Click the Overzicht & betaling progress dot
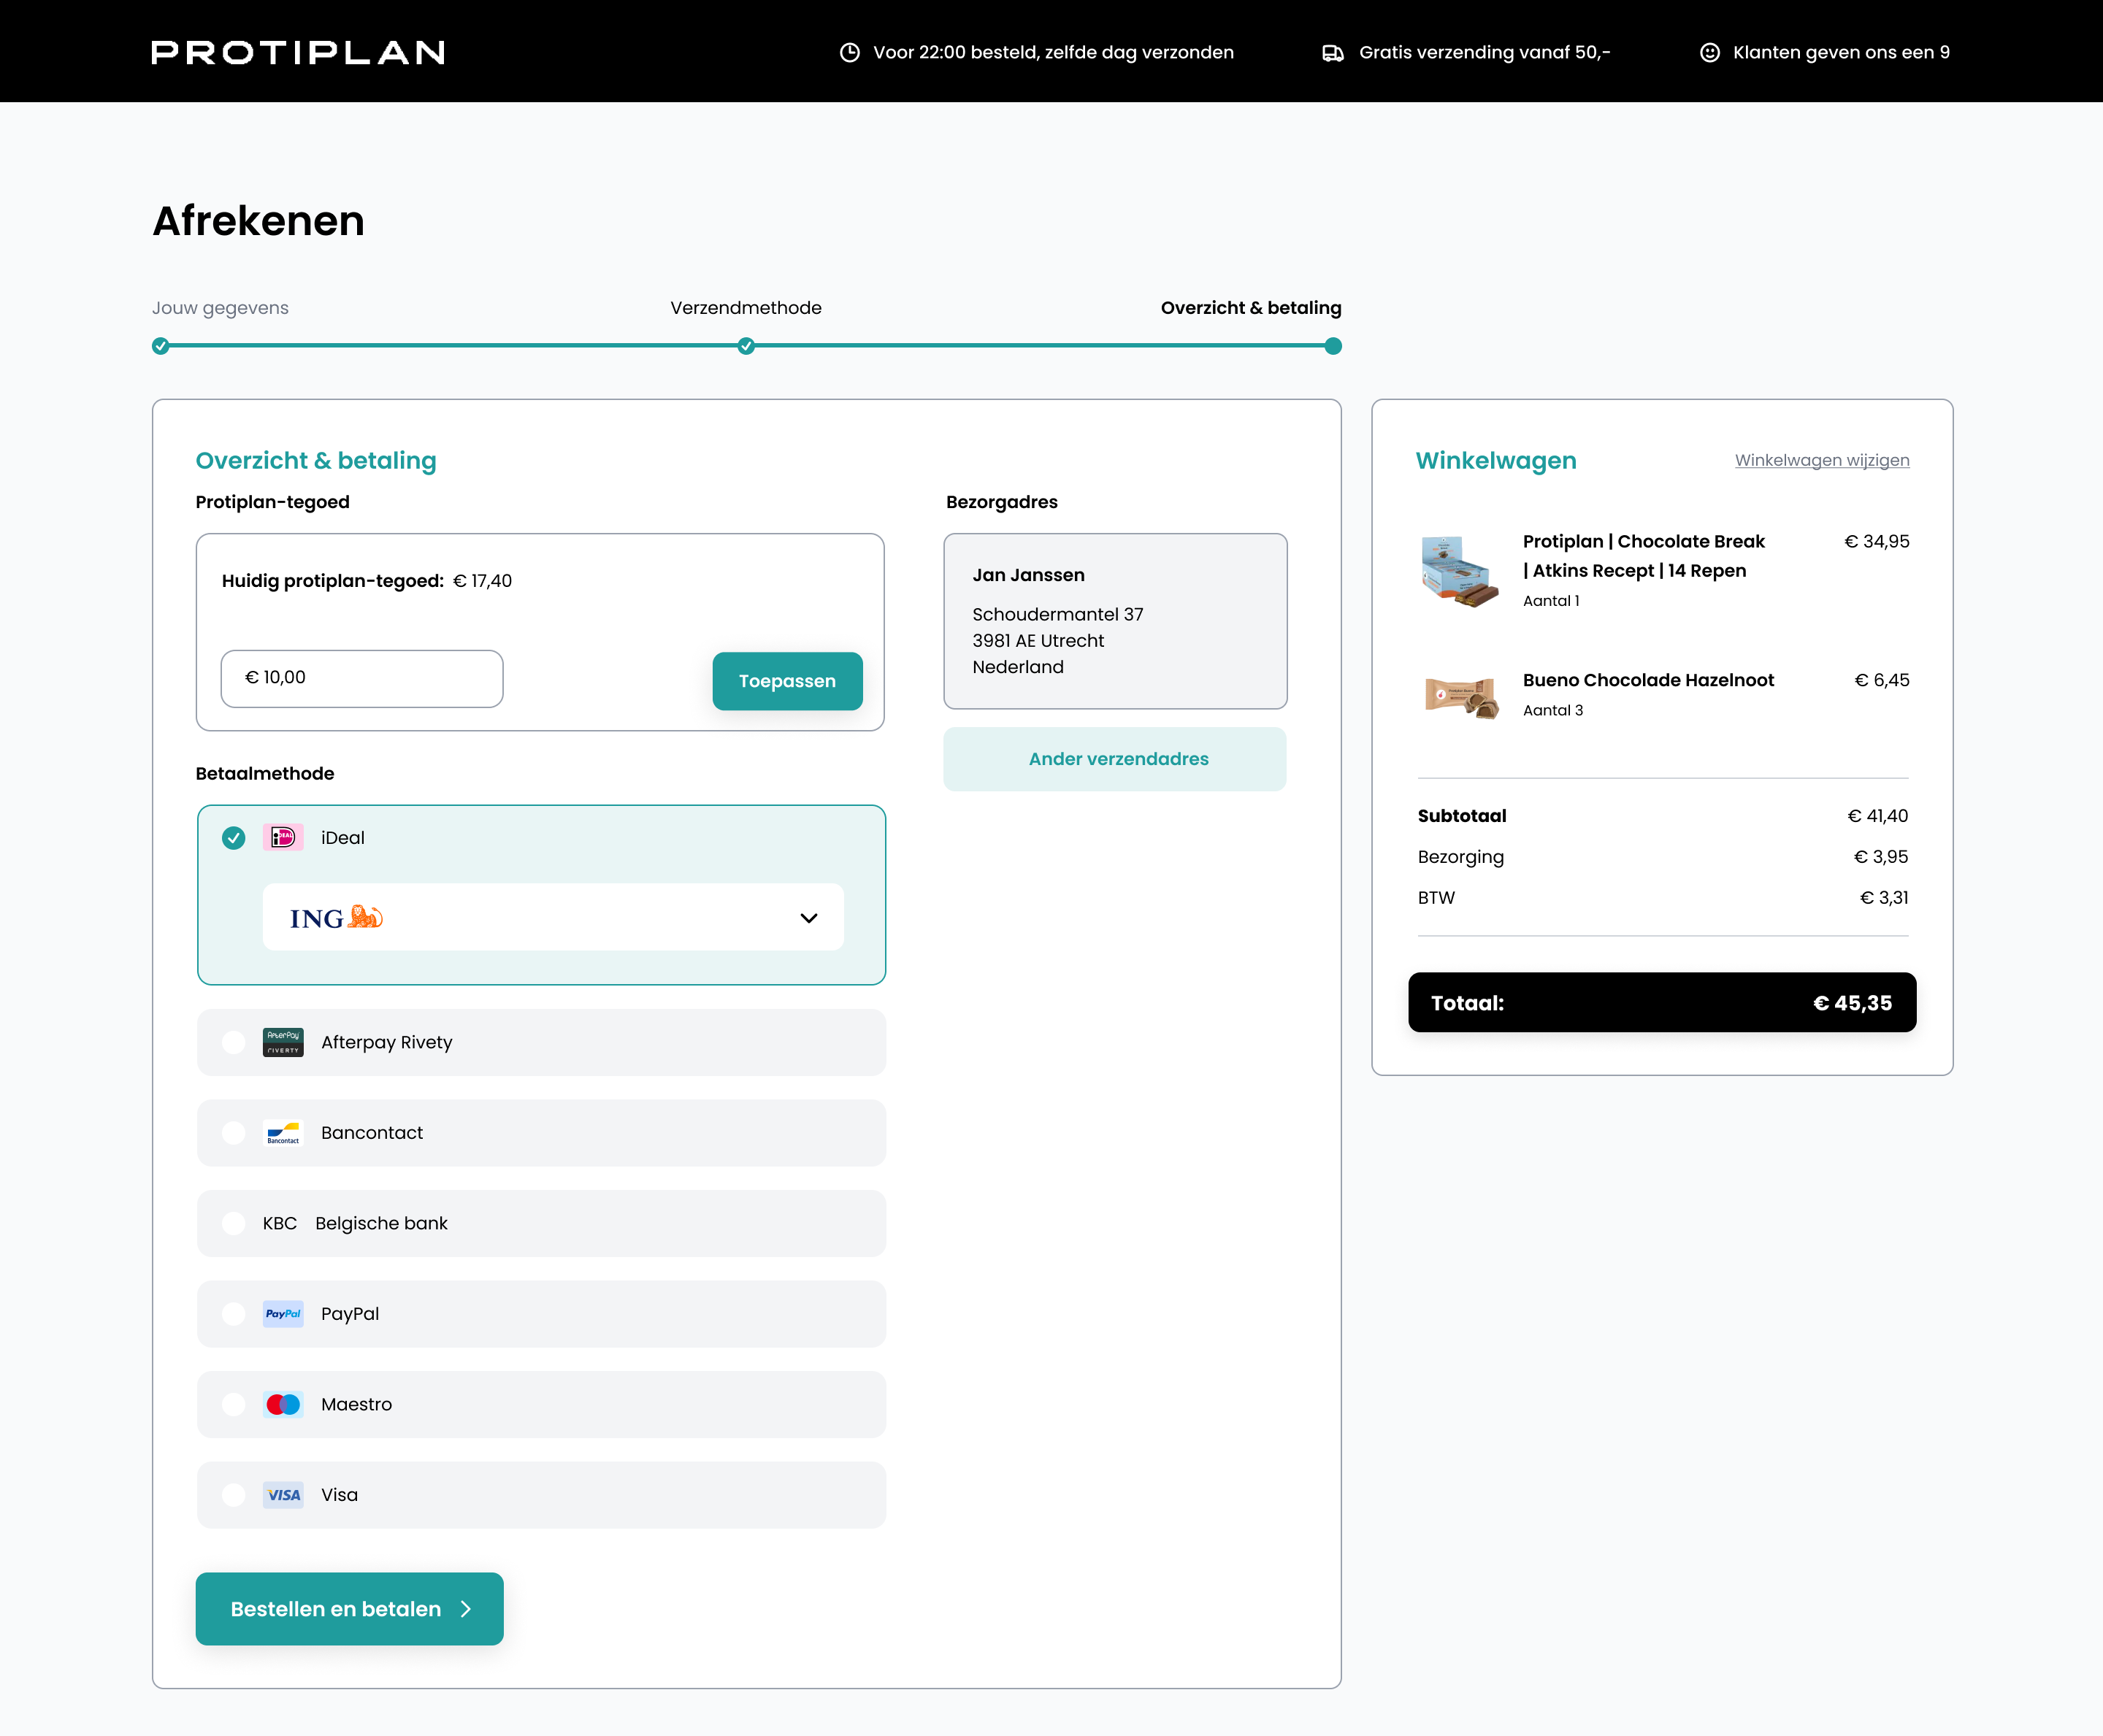2103x1736 pixels. coord(1332,346)
